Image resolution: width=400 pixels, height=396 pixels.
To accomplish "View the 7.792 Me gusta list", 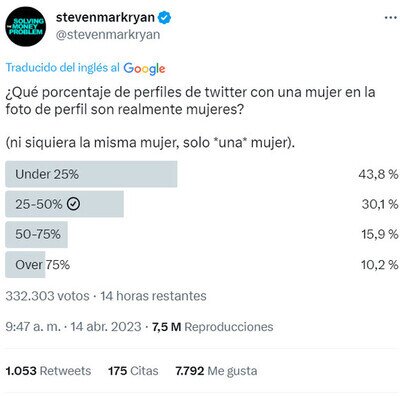I will point(216,371).
